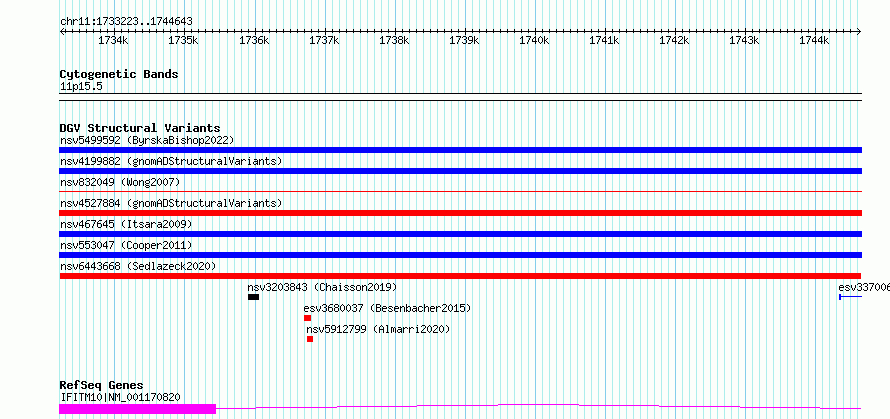Open the nsv832049 (Wong2007) variant label
Screen dimensions: 890x419
(120, 182)
